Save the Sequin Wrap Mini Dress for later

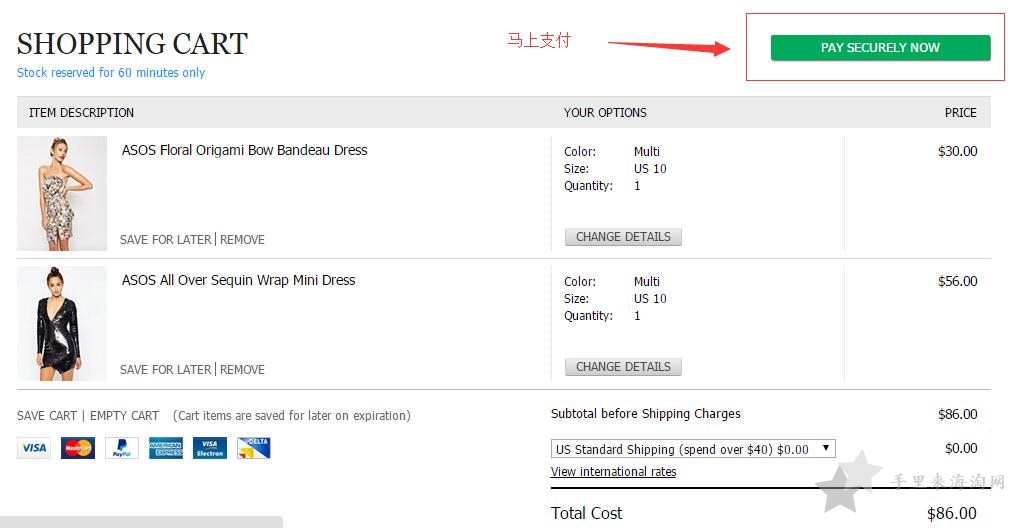pyautogui.click(x=166, y=370)
